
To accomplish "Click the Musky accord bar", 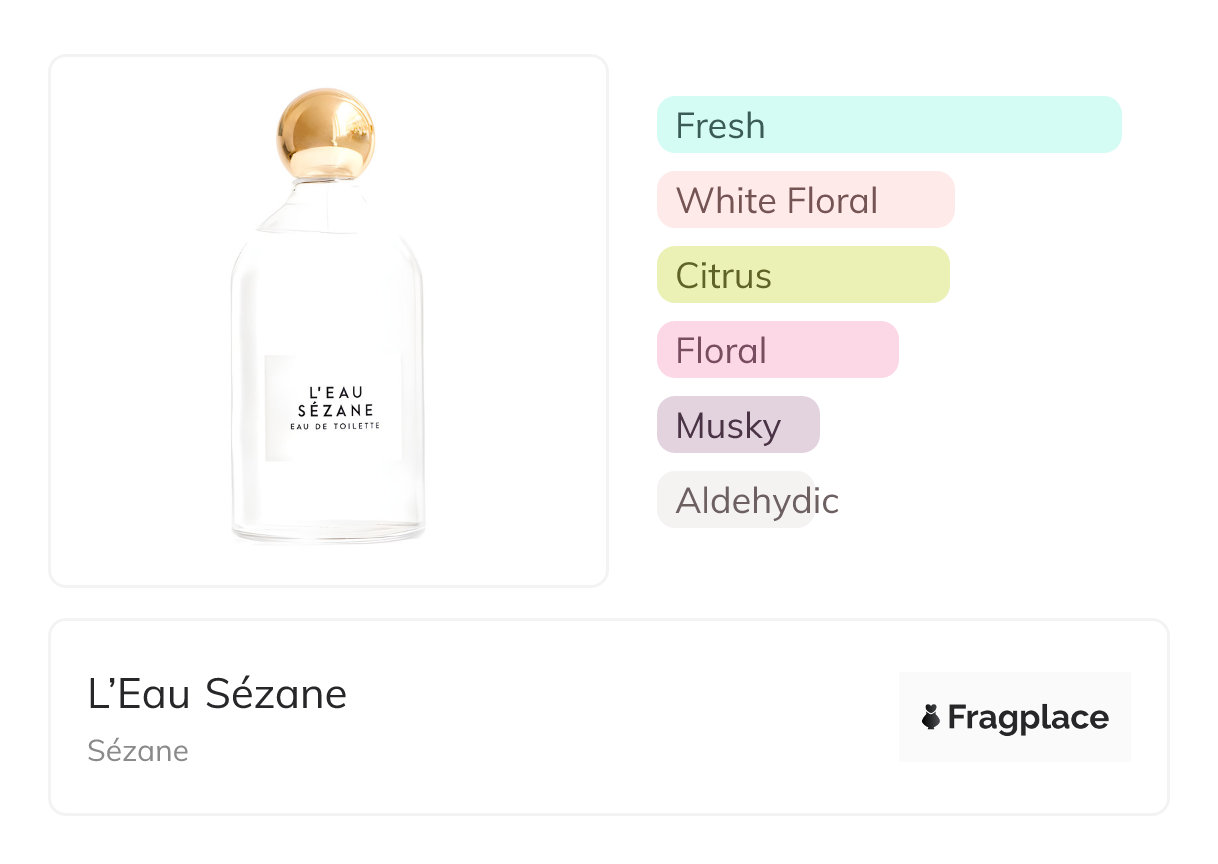I will [x=737, y=425].
